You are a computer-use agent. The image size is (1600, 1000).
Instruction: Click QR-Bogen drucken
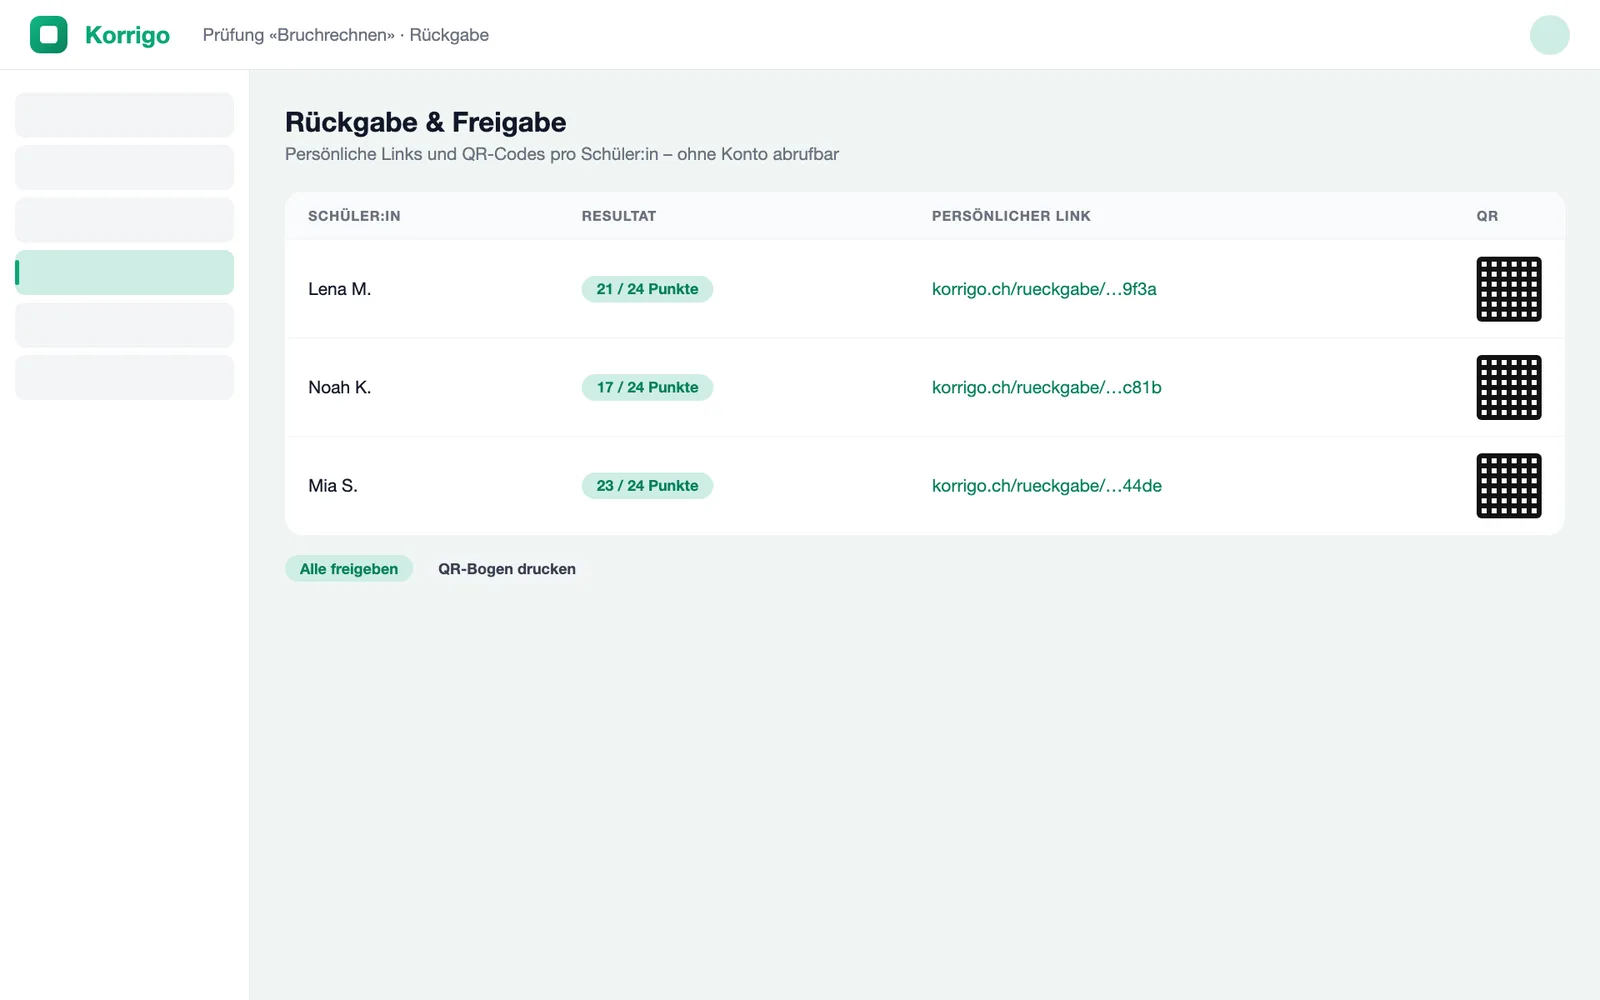click(507, 569)
